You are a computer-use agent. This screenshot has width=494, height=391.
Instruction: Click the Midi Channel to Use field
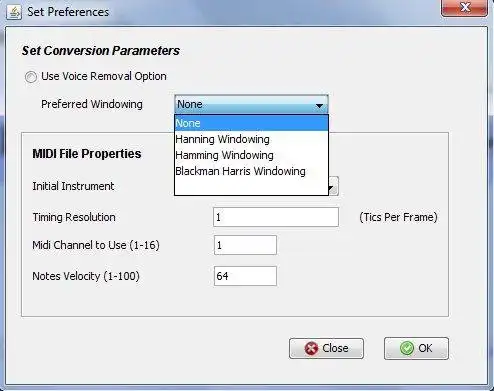[245, 245]
